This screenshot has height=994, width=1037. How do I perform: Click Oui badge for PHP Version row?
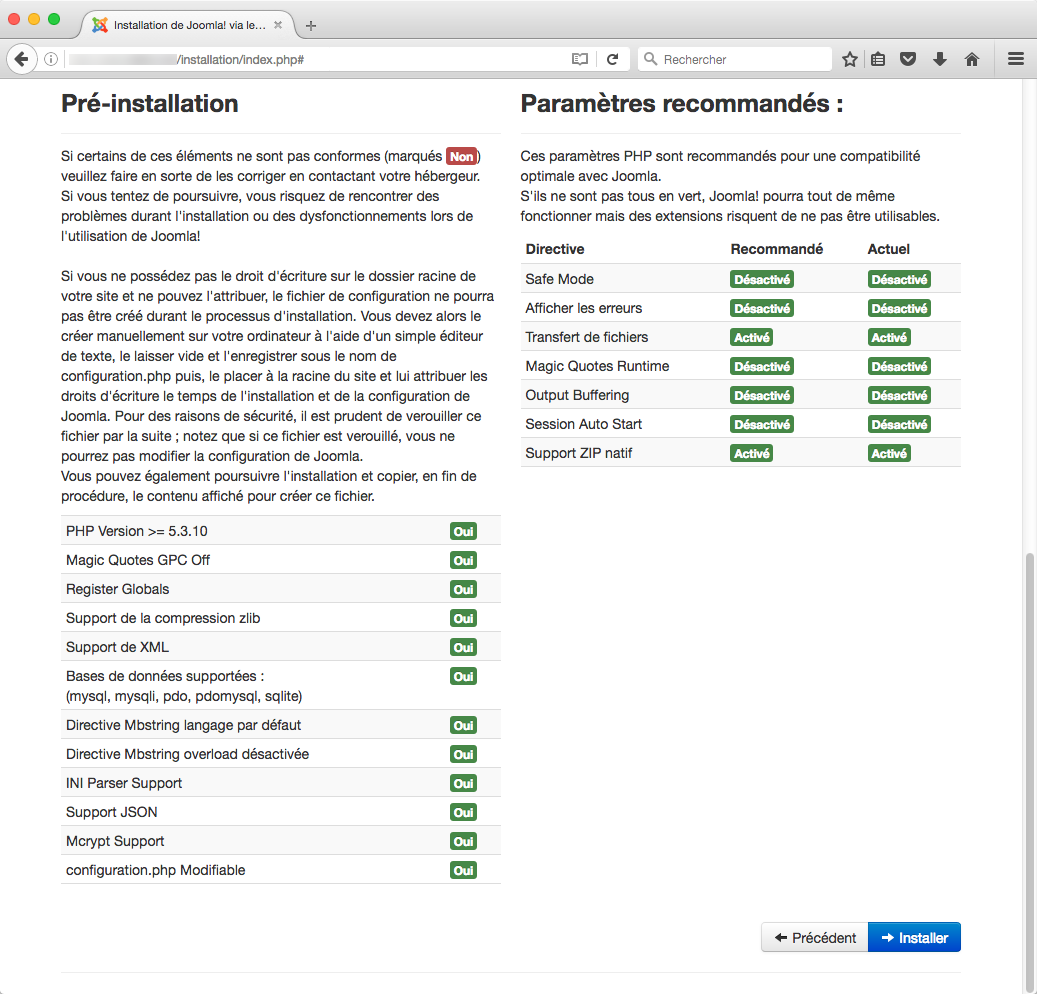pyautogui.click(x=463, y=532)
